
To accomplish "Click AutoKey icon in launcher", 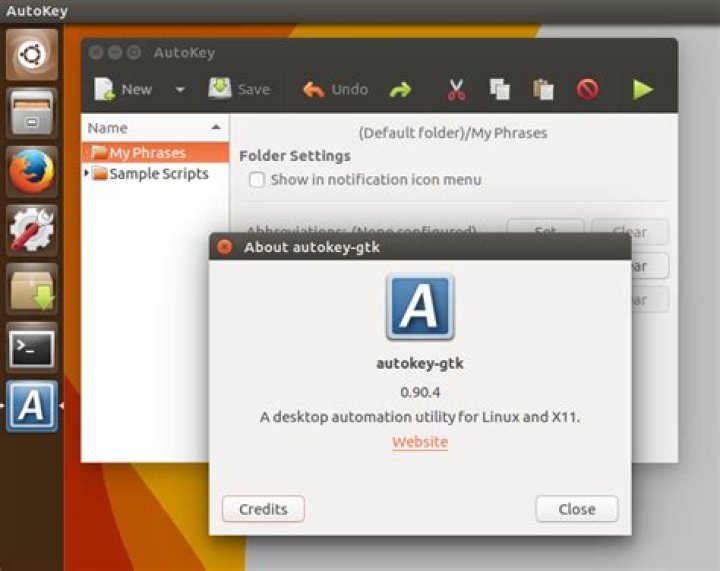I will pos(32,406).
